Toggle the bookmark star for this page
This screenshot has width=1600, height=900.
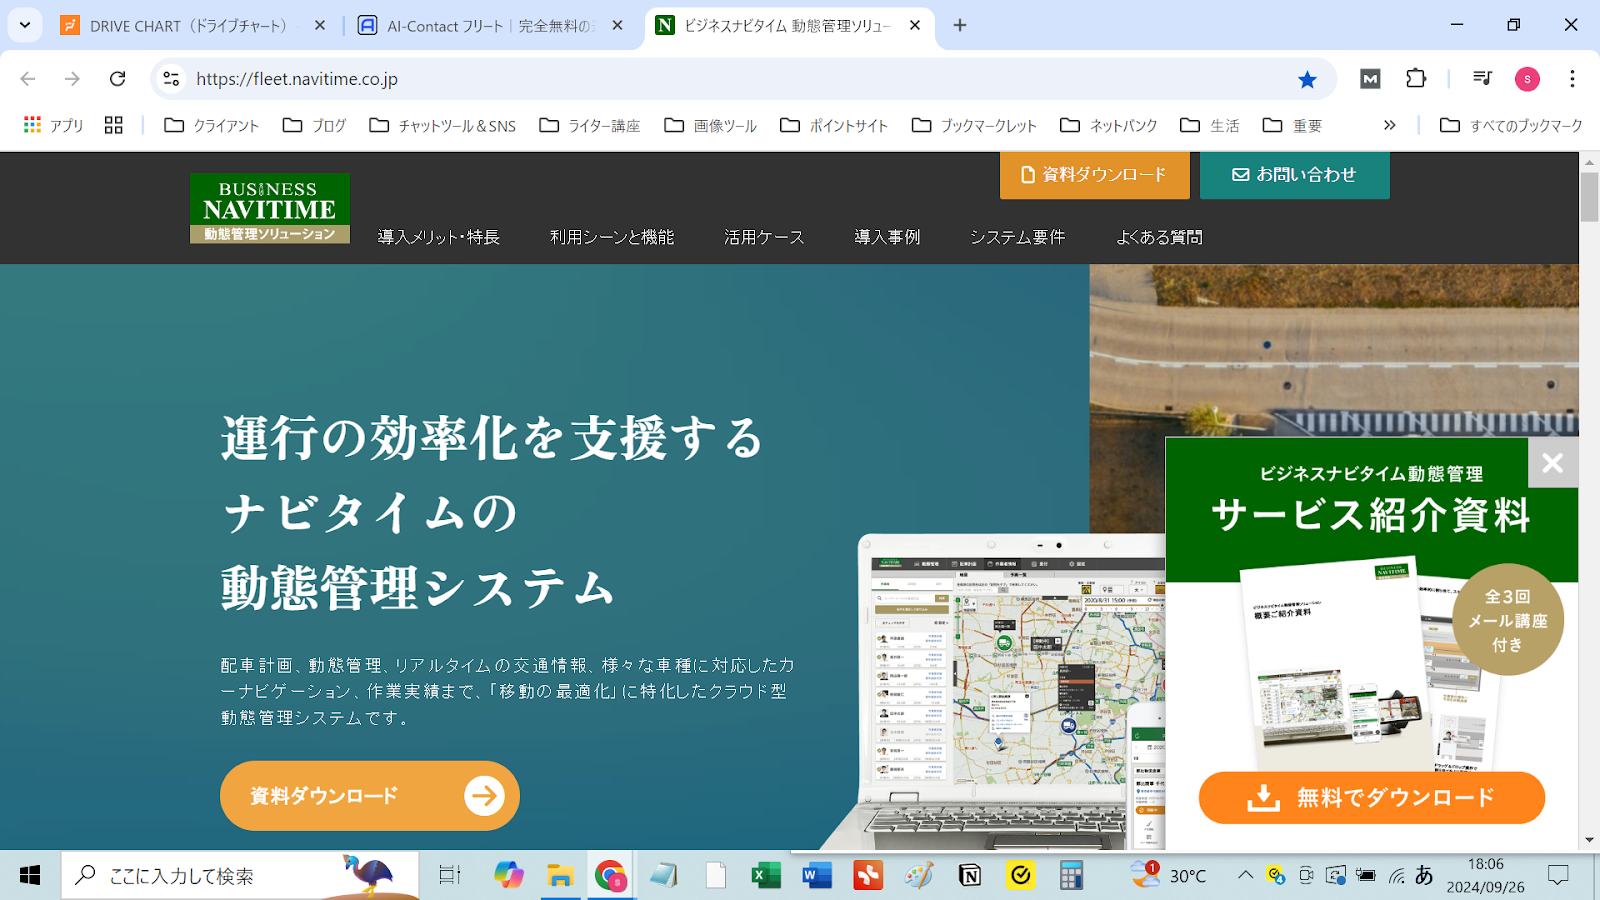pos(1307,79)
